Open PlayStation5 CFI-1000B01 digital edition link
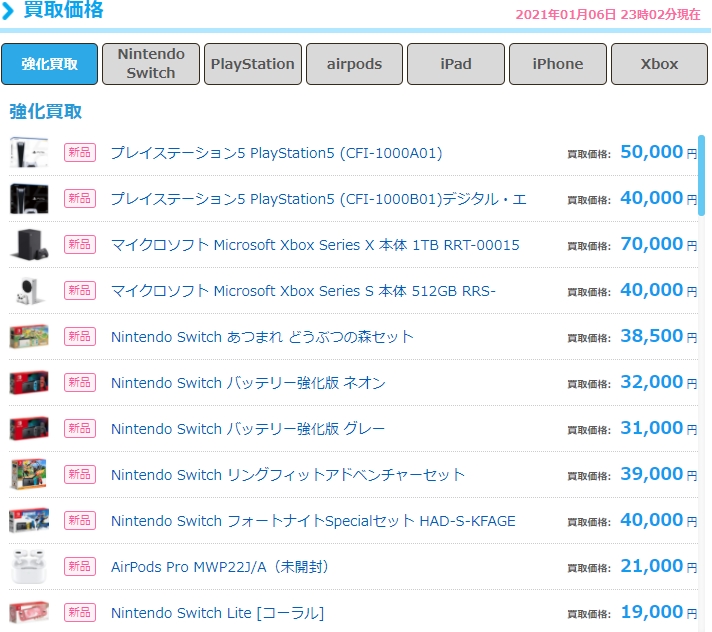 [x=318, y=199]
